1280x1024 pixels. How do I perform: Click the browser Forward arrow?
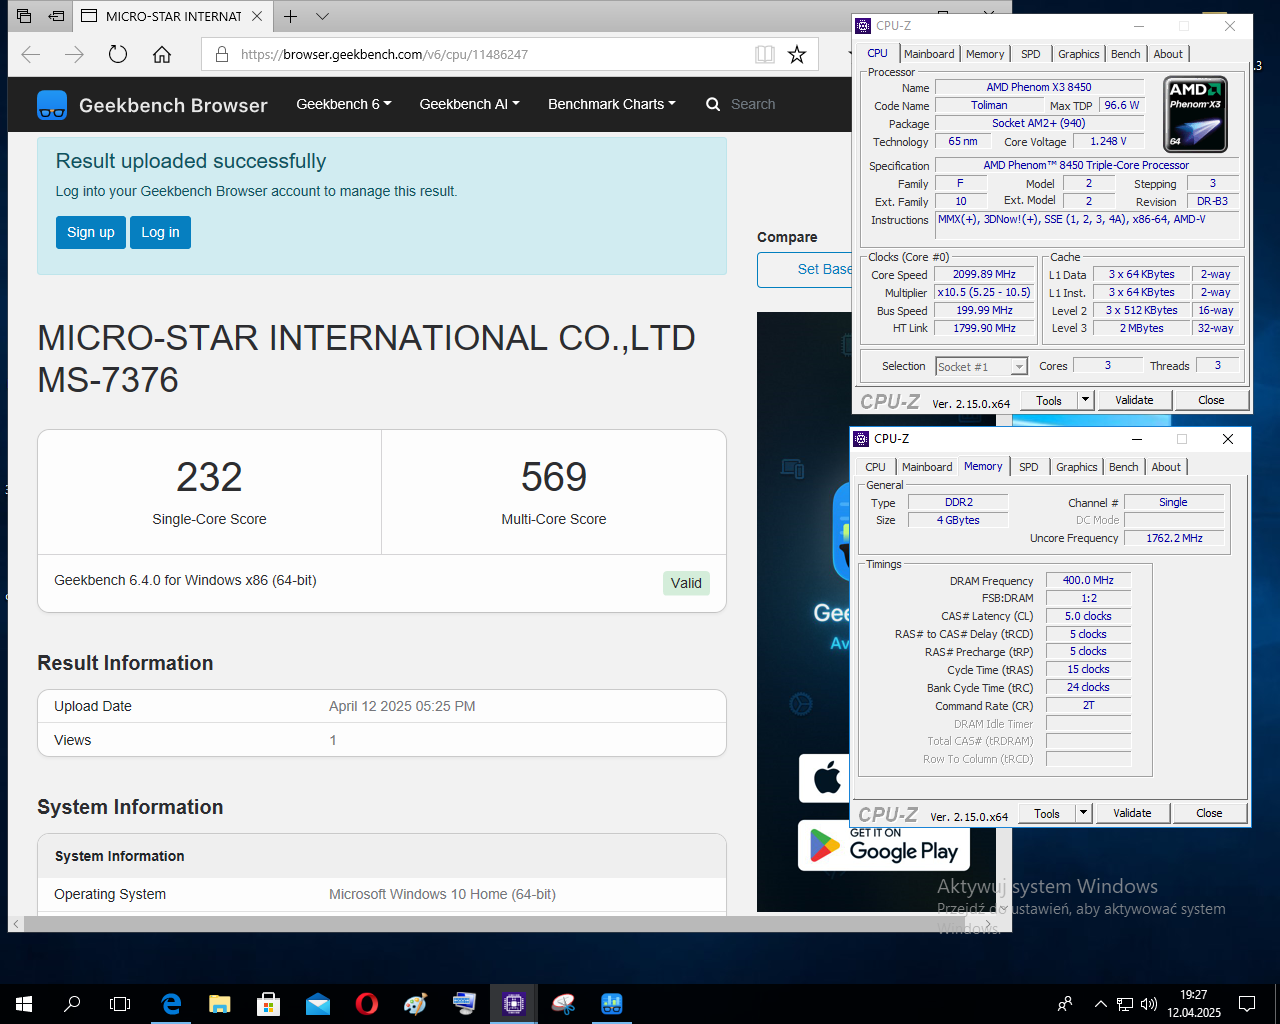point(75,54)
